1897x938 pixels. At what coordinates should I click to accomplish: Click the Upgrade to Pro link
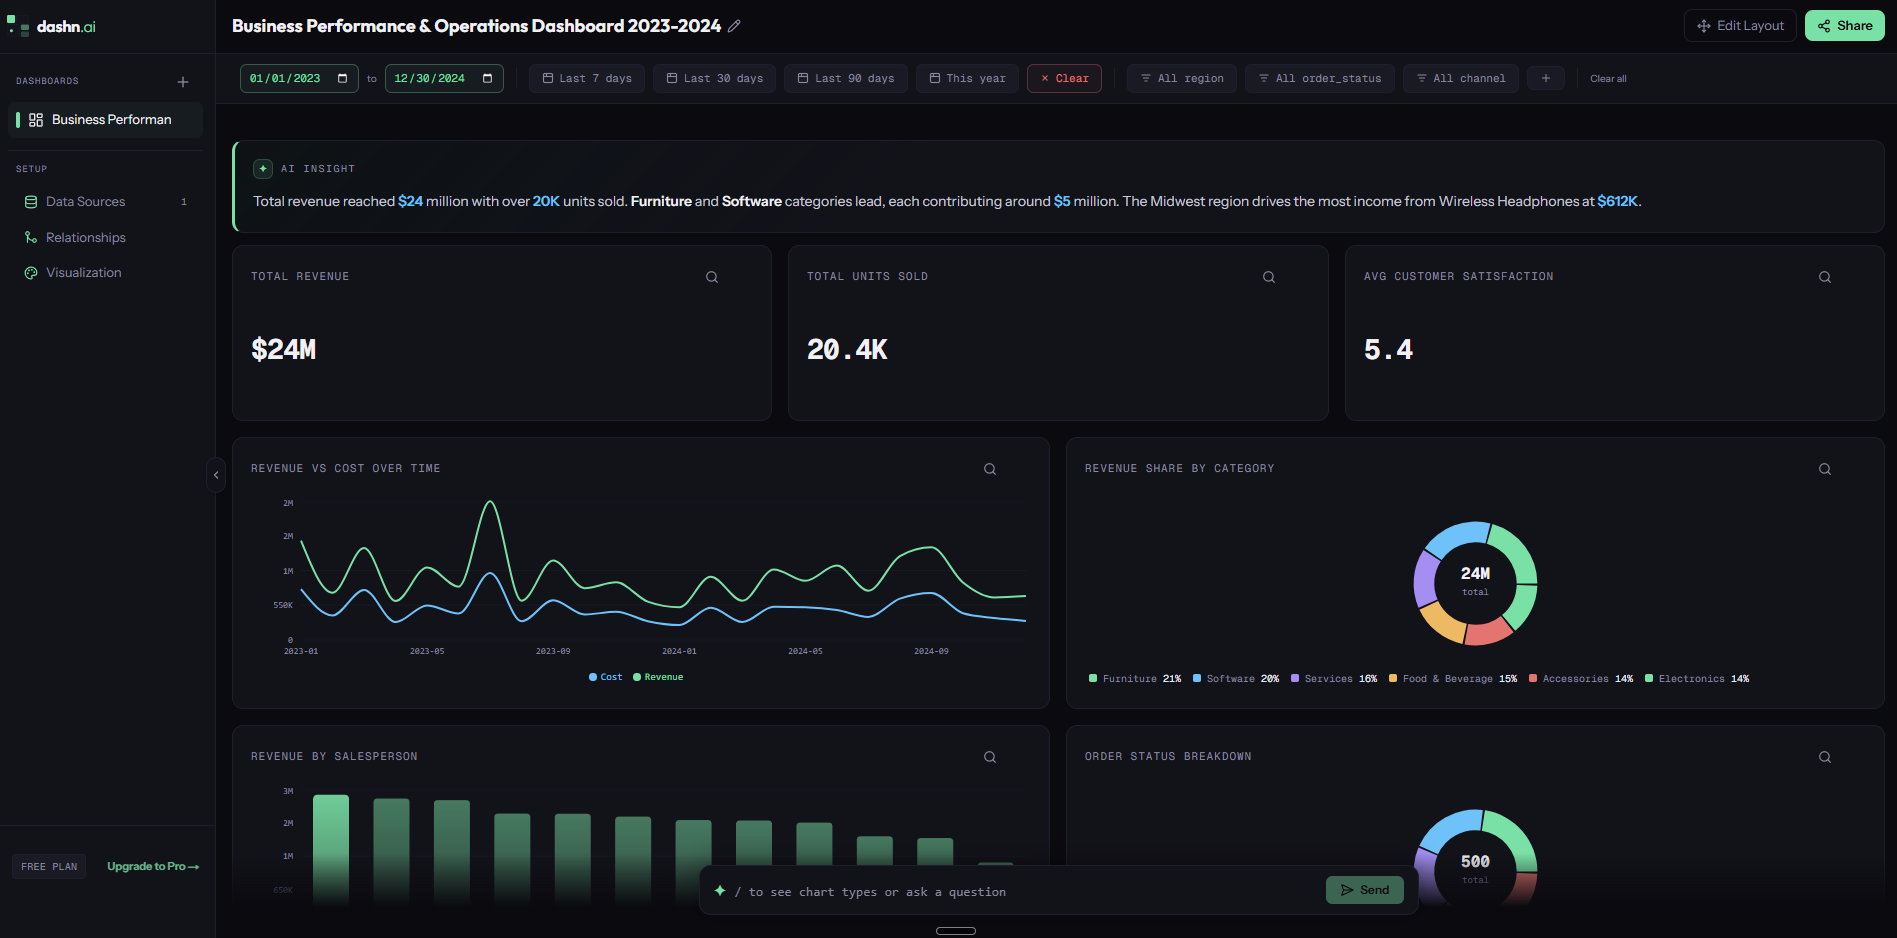point(152,866)
